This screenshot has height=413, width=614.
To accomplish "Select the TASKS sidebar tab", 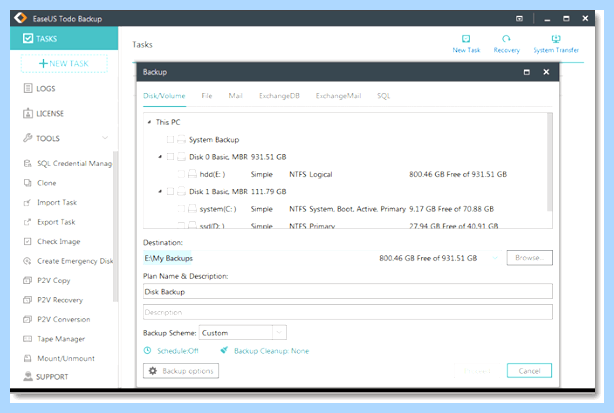I will [64, 38].
